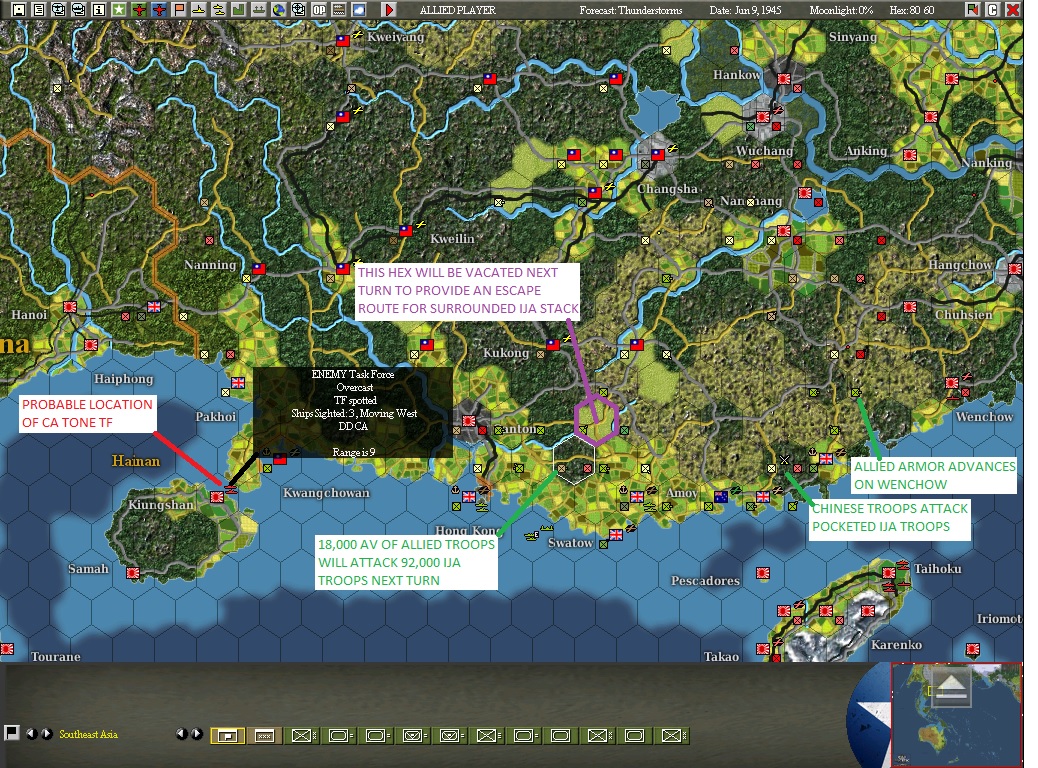Image resolution: width=1038 pixels, height=768 pixels.
Task: Click the minimap in the bottom-right corner
Action: (x=957, y=714)
